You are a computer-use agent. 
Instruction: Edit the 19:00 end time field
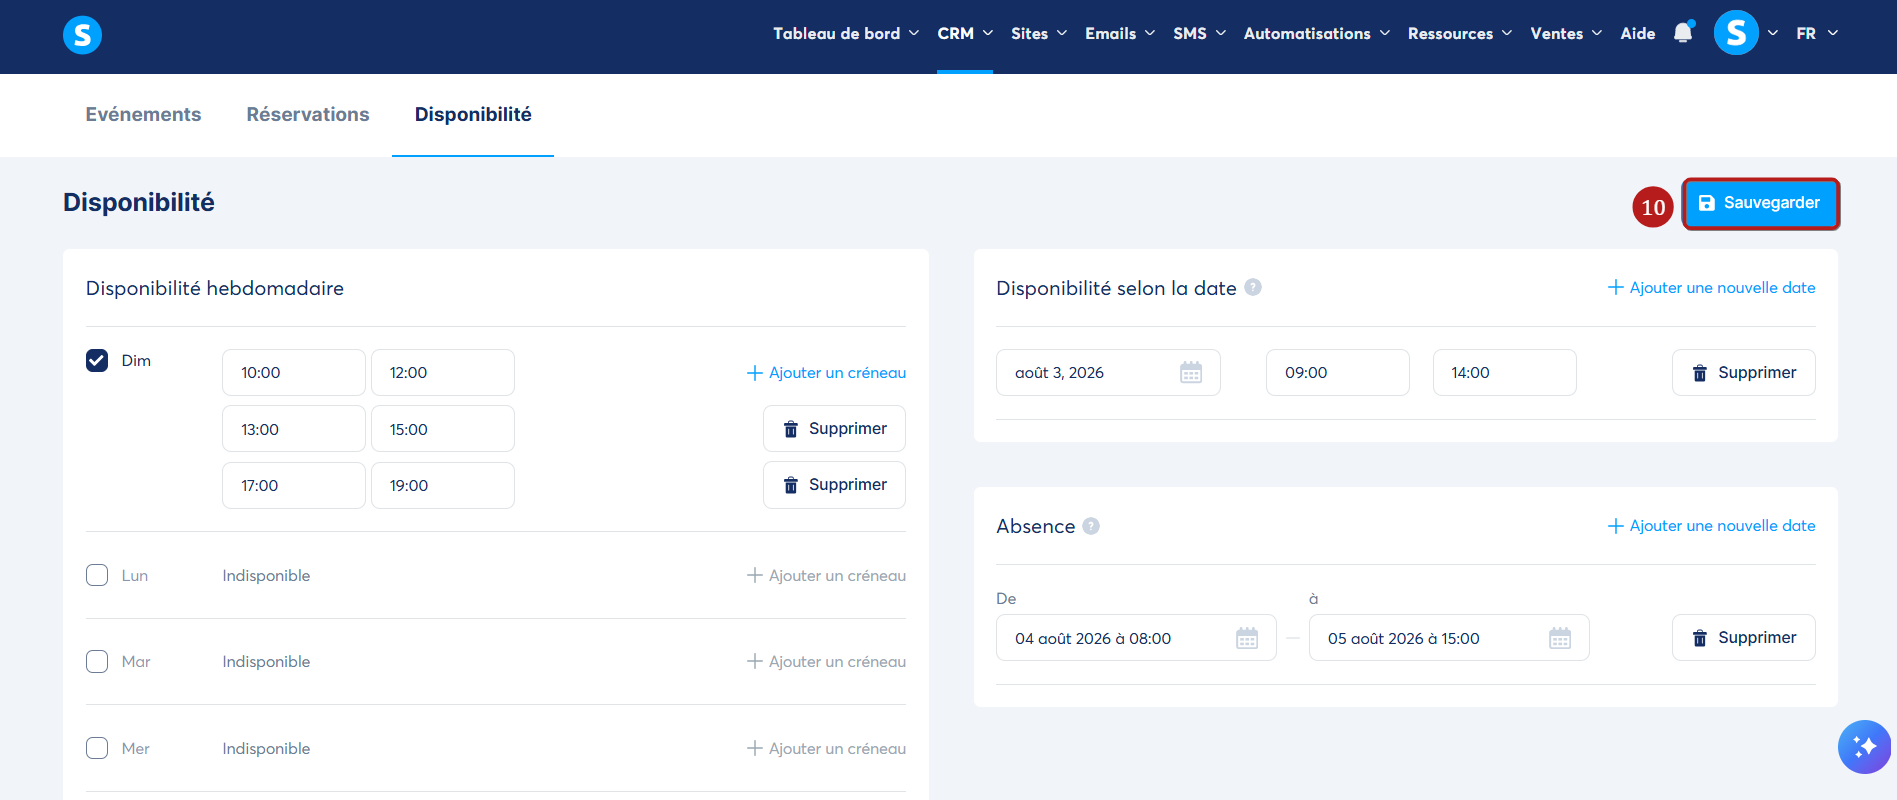pos(443,485)
